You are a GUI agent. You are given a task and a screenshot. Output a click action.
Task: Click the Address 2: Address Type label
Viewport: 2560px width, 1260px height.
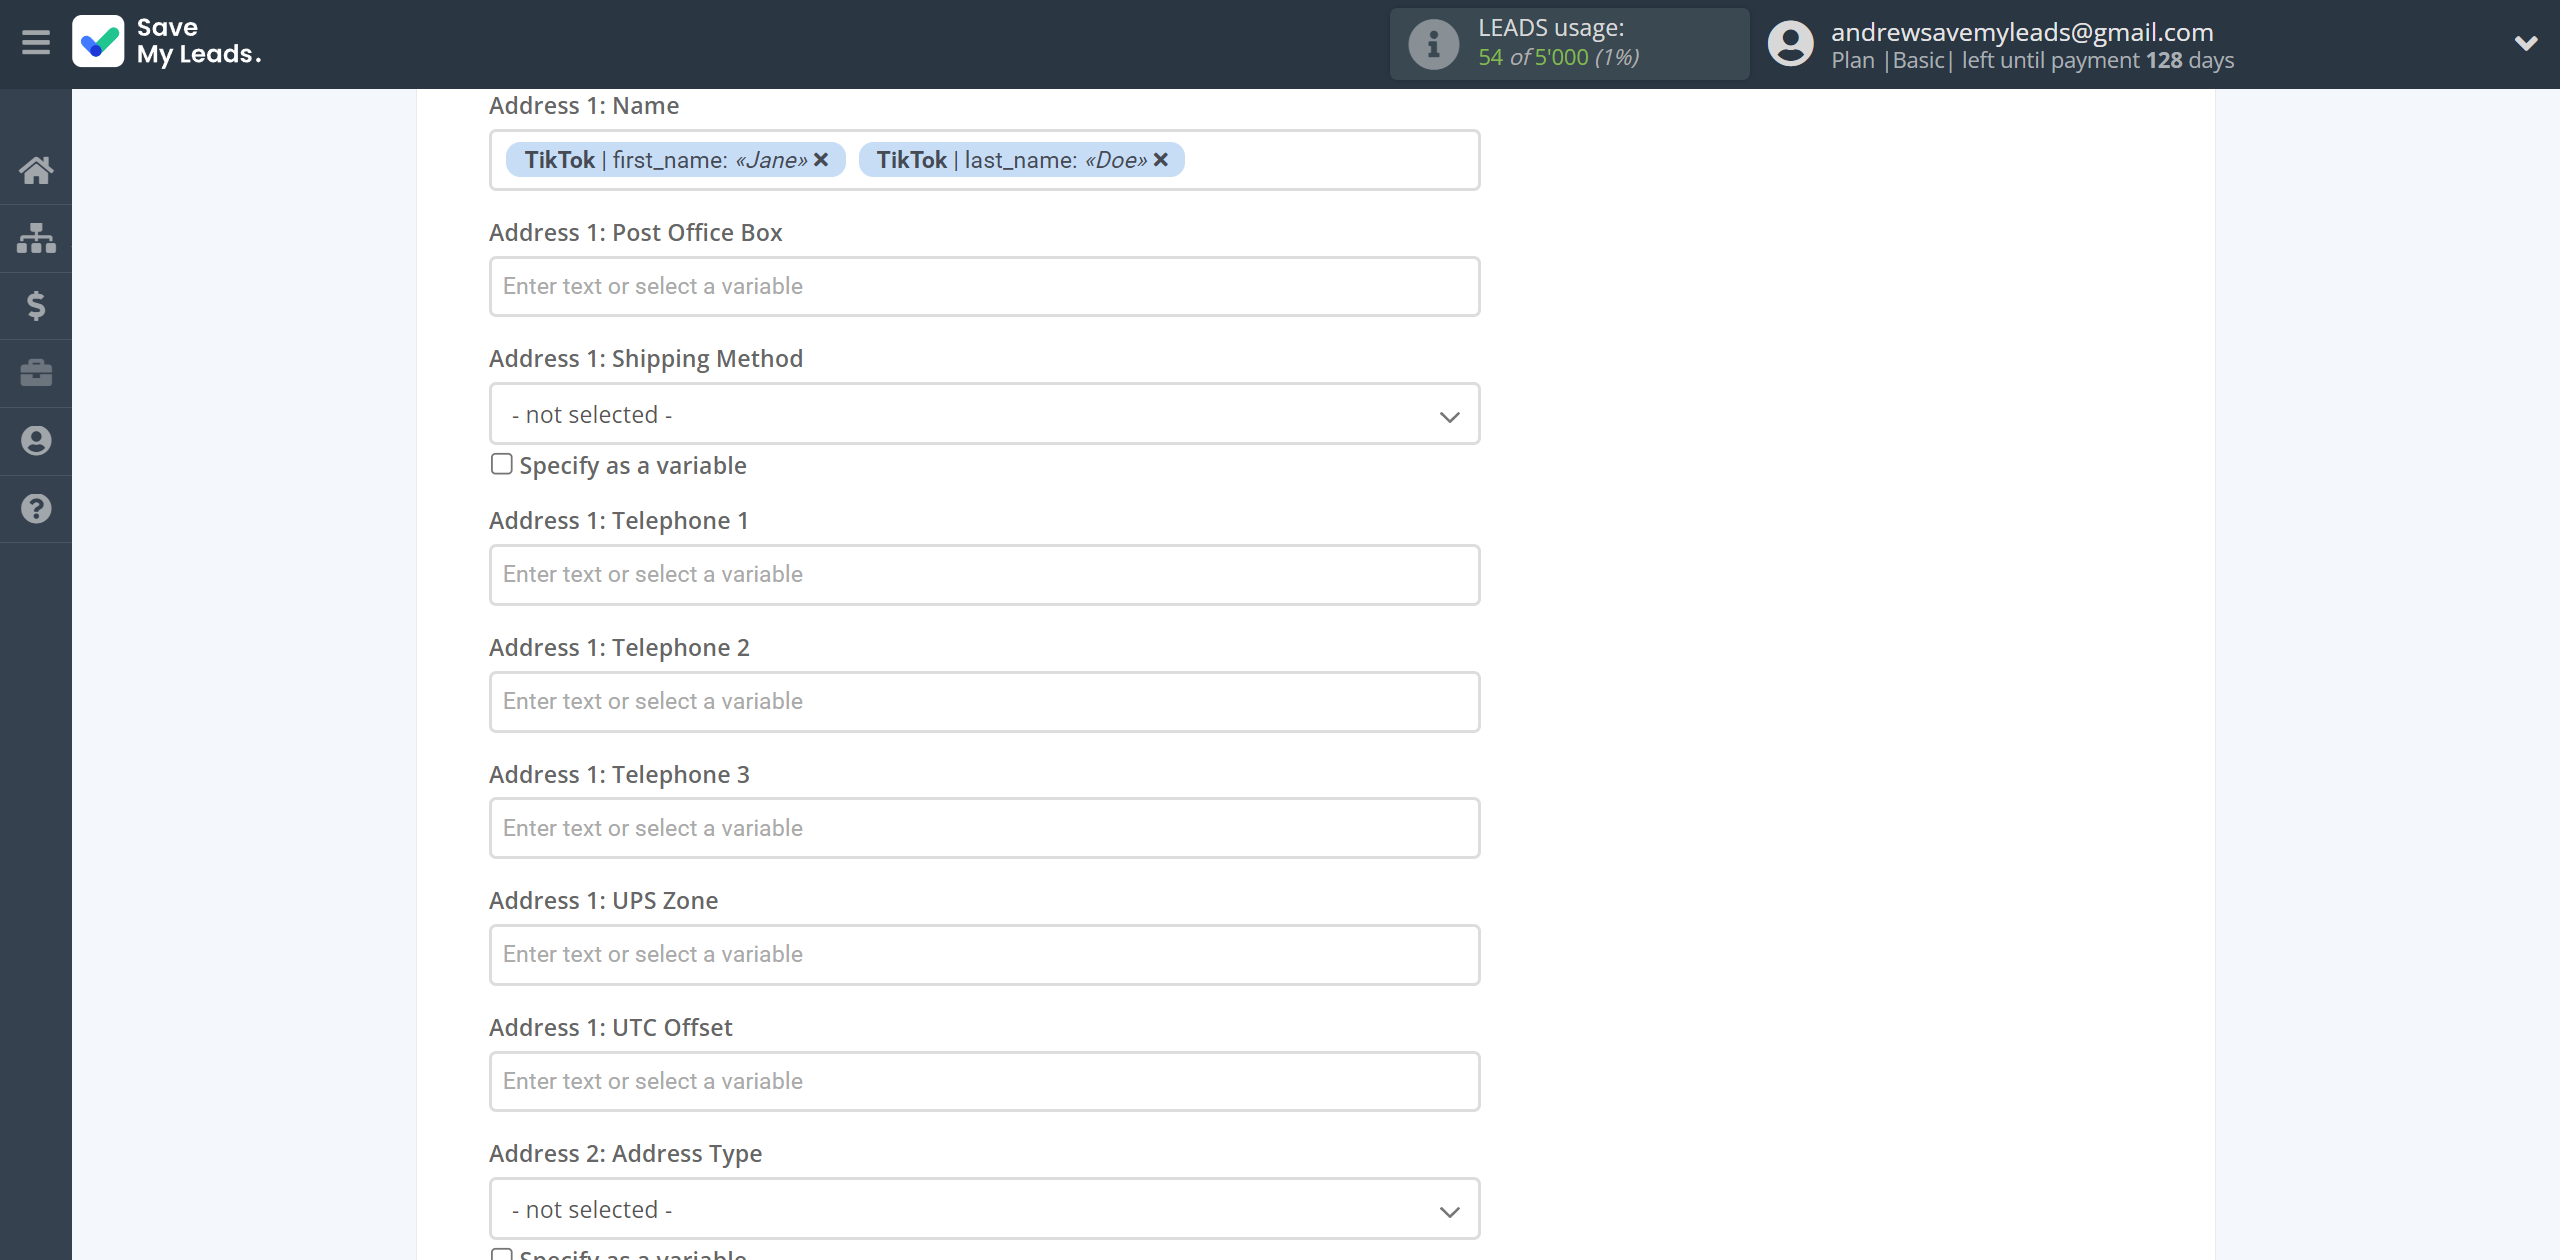[x=625, y=1154]
